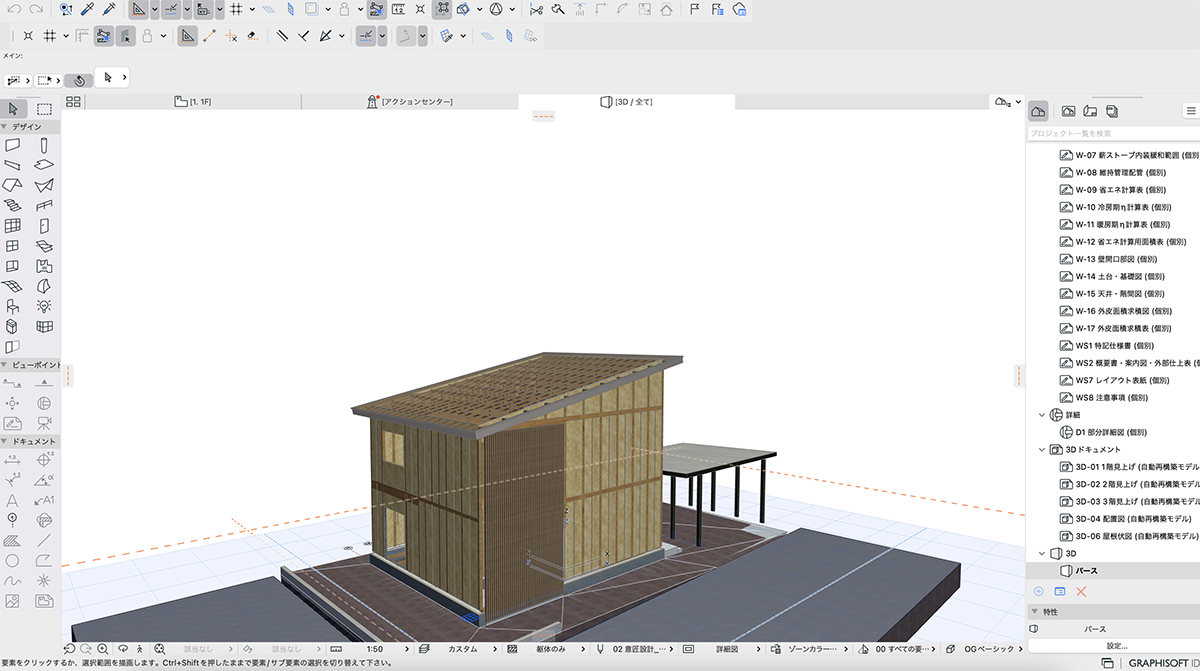Viewport: 1200px width, 671px height.
Task: Select the Text tool in Document section
Action: click(13, 499)
